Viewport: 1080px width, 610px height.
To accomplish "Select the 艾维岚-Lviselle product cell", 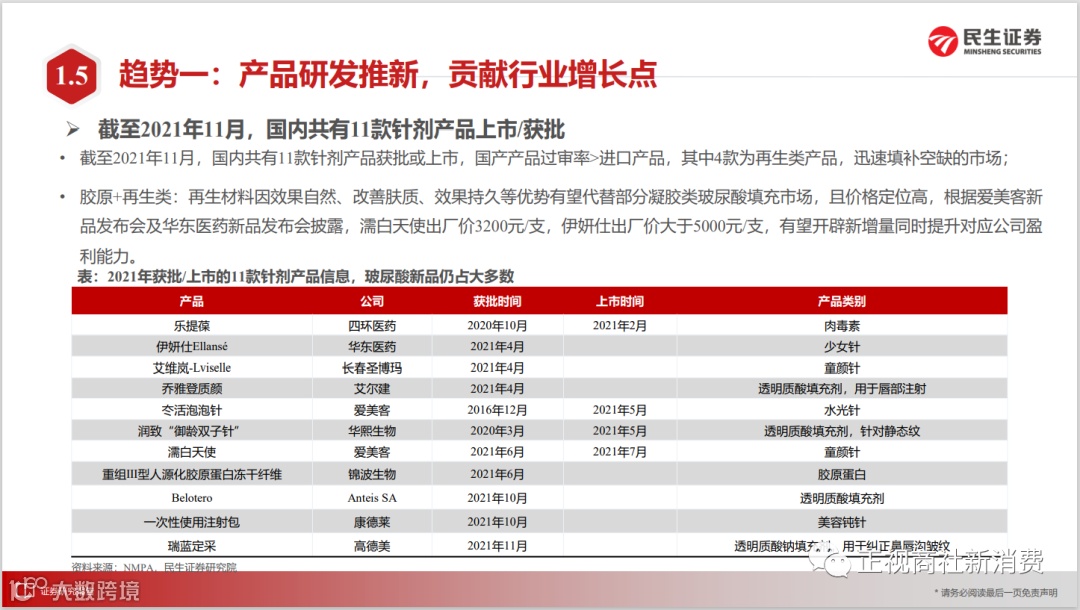I will tap(191, 368).
